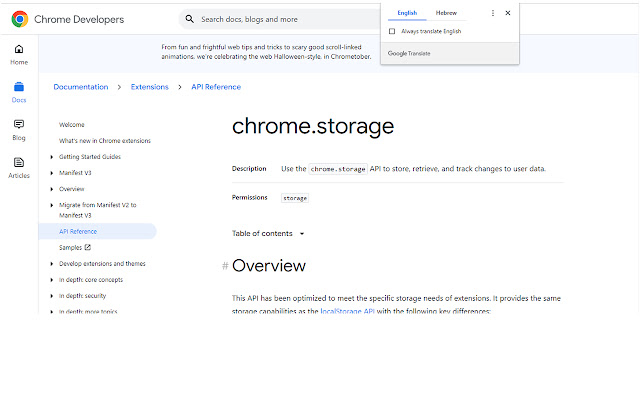Open the Articles sidebar icon
640x400 pixels.
click(x=19, y=162)
